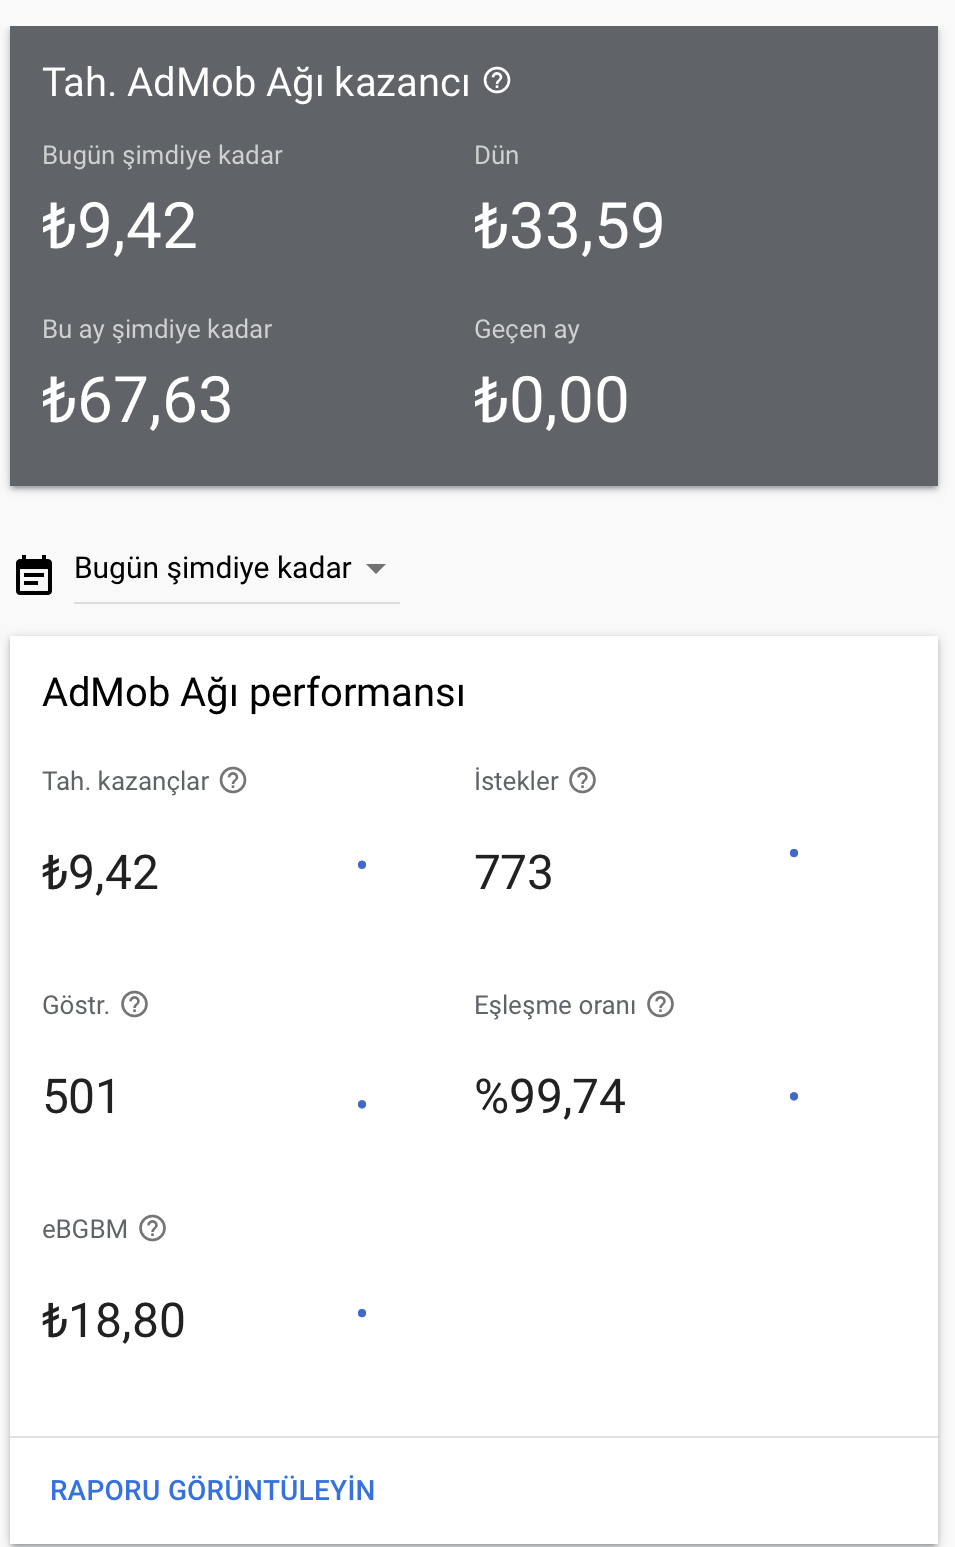Expand the date range dropdown arrow
Image resolution: width=955 pixels, height=1547 pixels.
(376, 568)
